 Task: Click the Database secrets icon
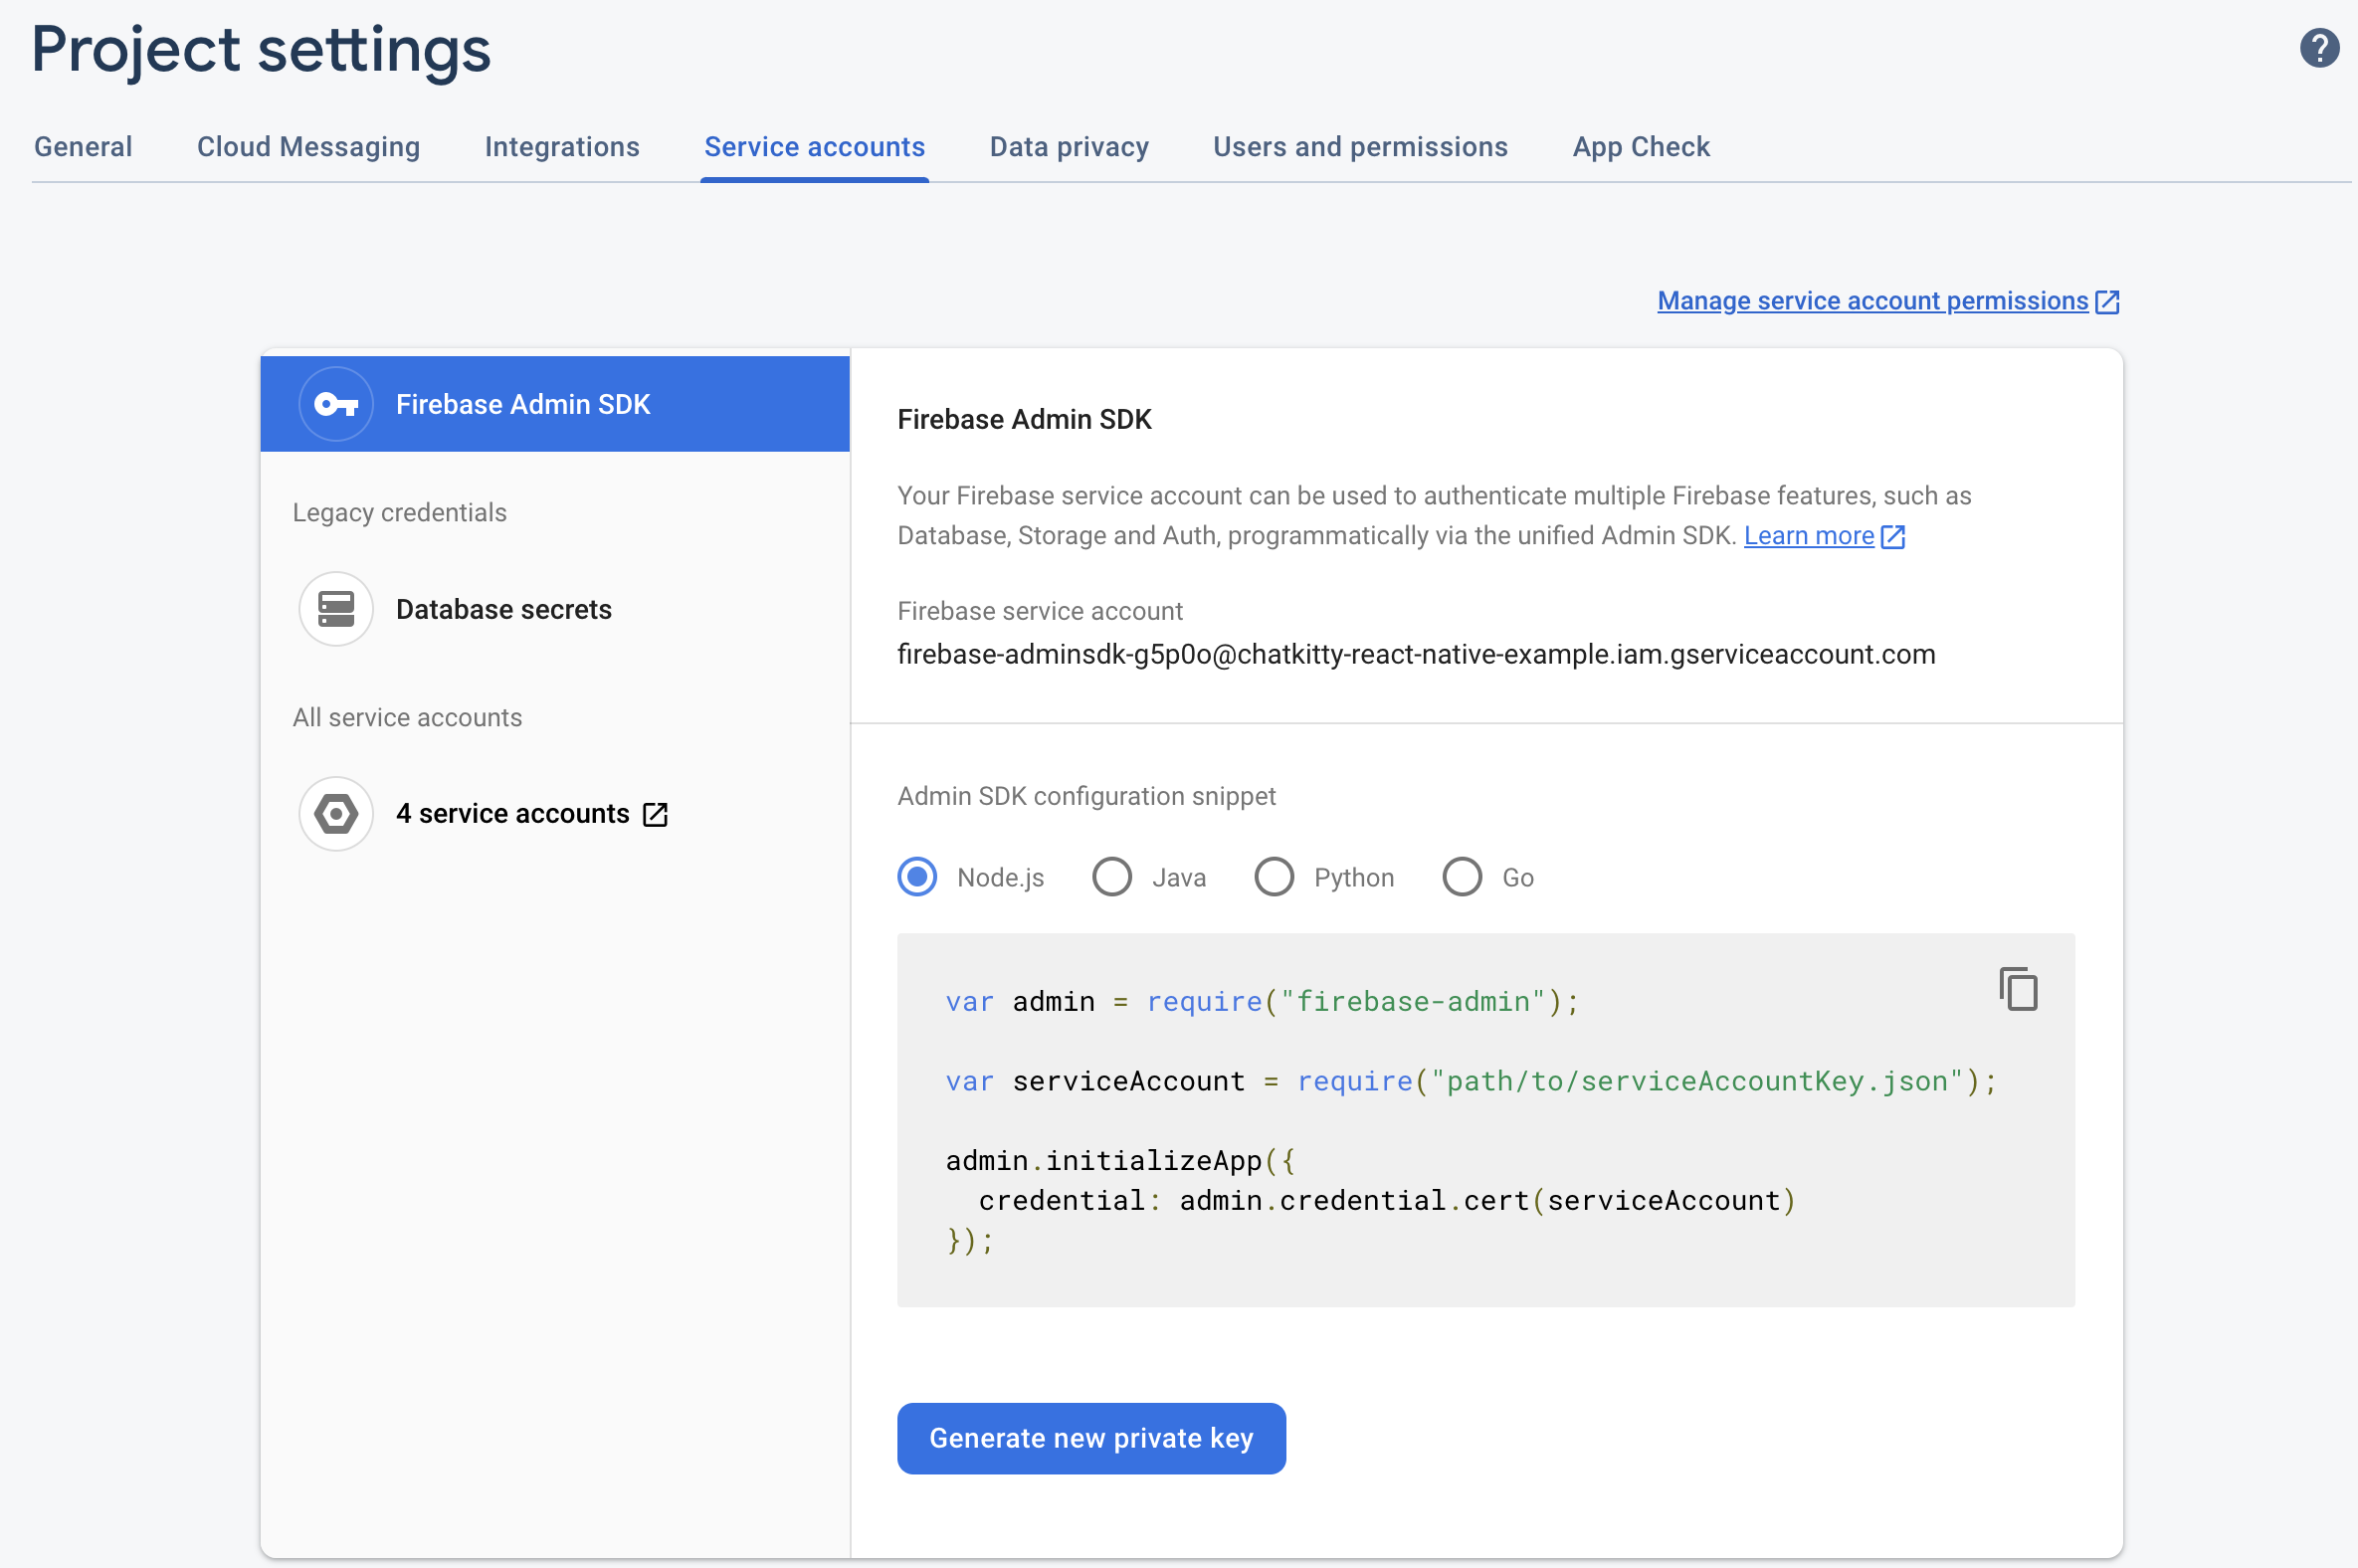click(x=335, y=608)
